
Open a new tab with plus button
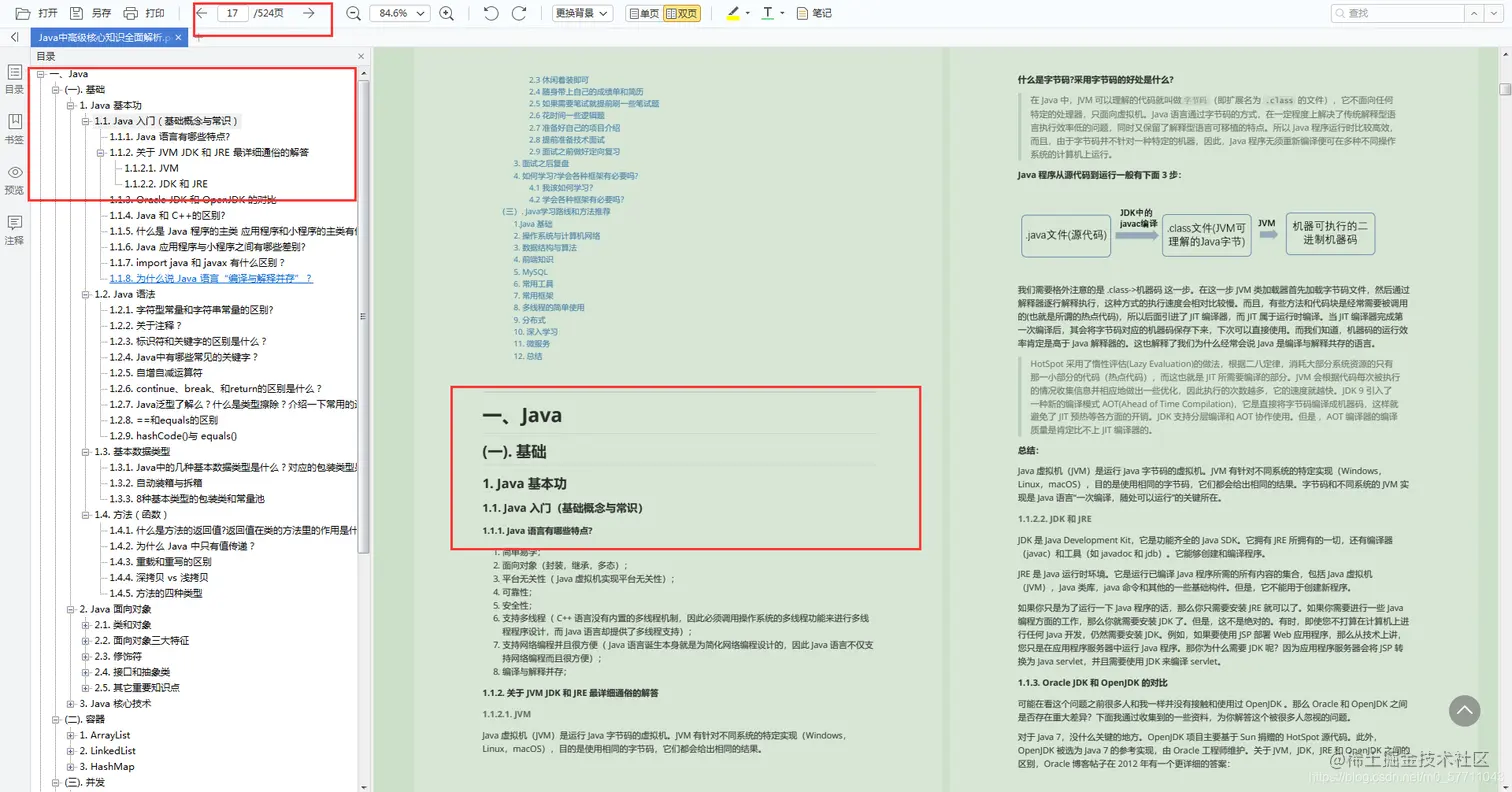pos(197,37)
